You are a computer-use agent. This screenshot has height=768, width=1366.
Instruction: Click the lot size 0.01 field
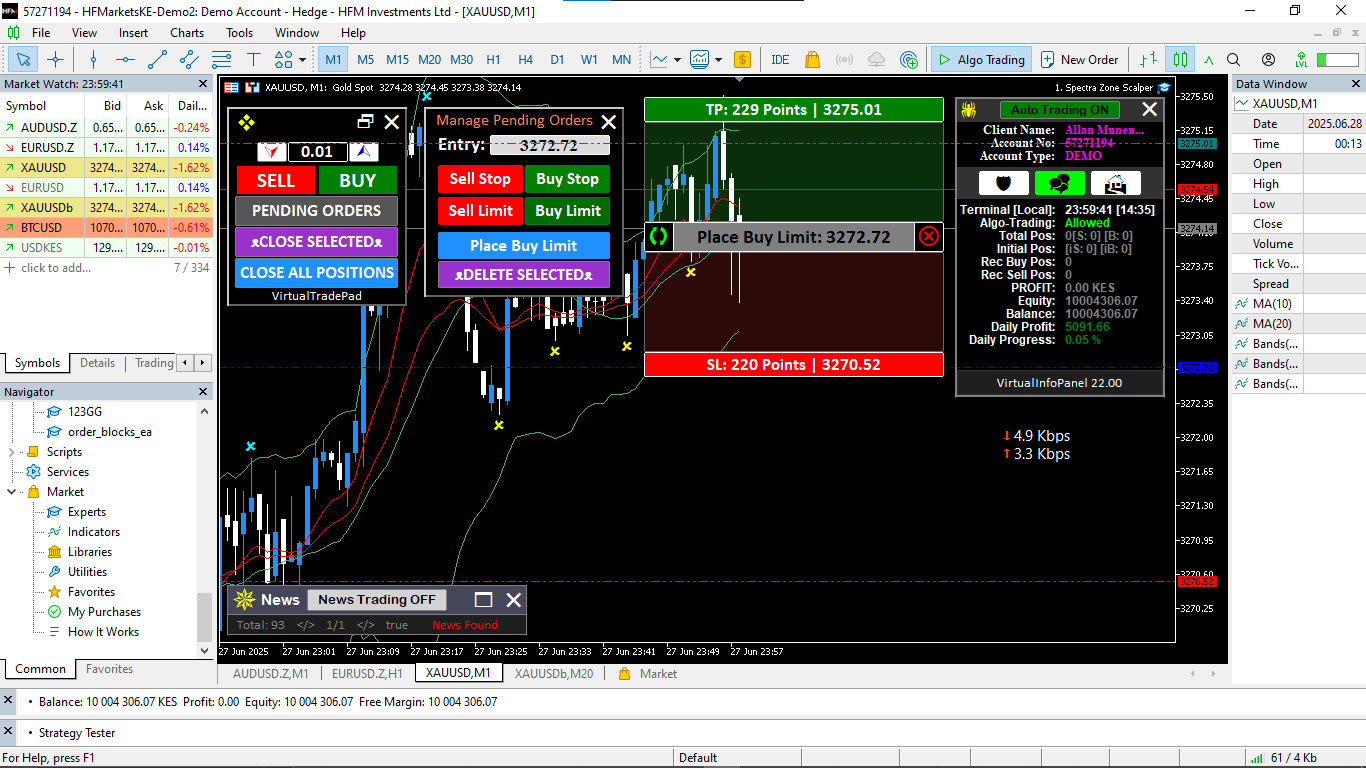[x=317, y=152]
